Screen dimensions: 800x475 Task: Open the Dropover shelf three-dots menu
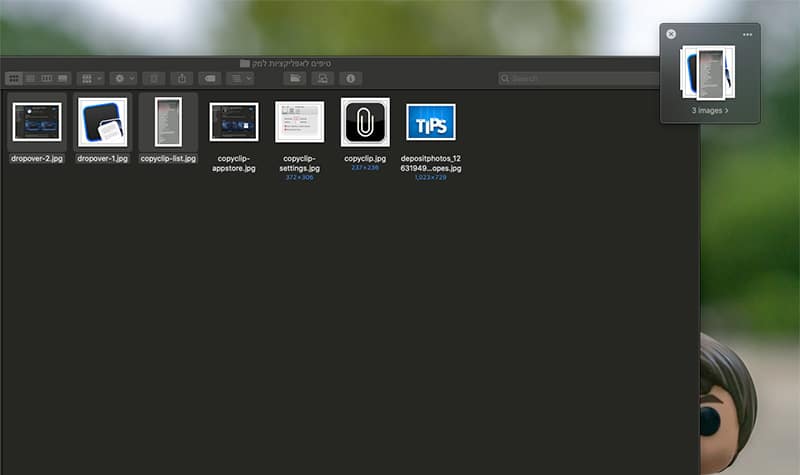tap(747, 34)
